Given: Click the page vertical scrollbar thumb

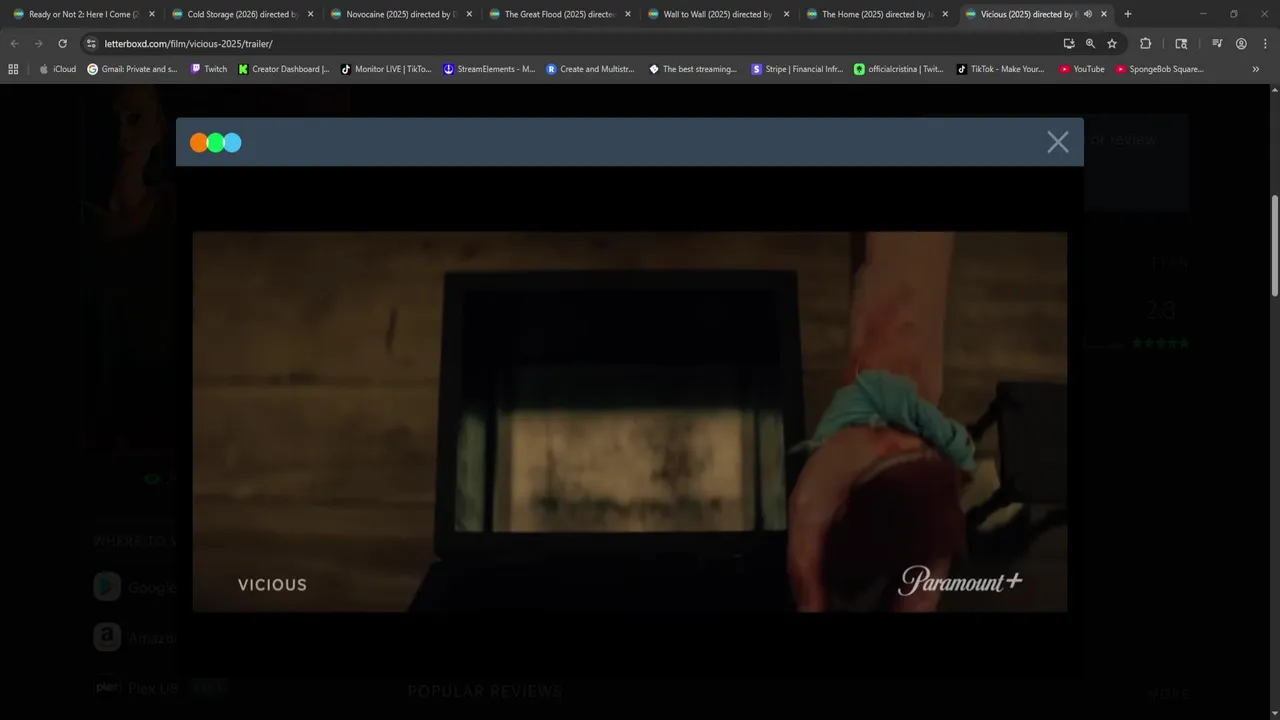Looking at the screenshot, I should click(x=1274, y=245).
